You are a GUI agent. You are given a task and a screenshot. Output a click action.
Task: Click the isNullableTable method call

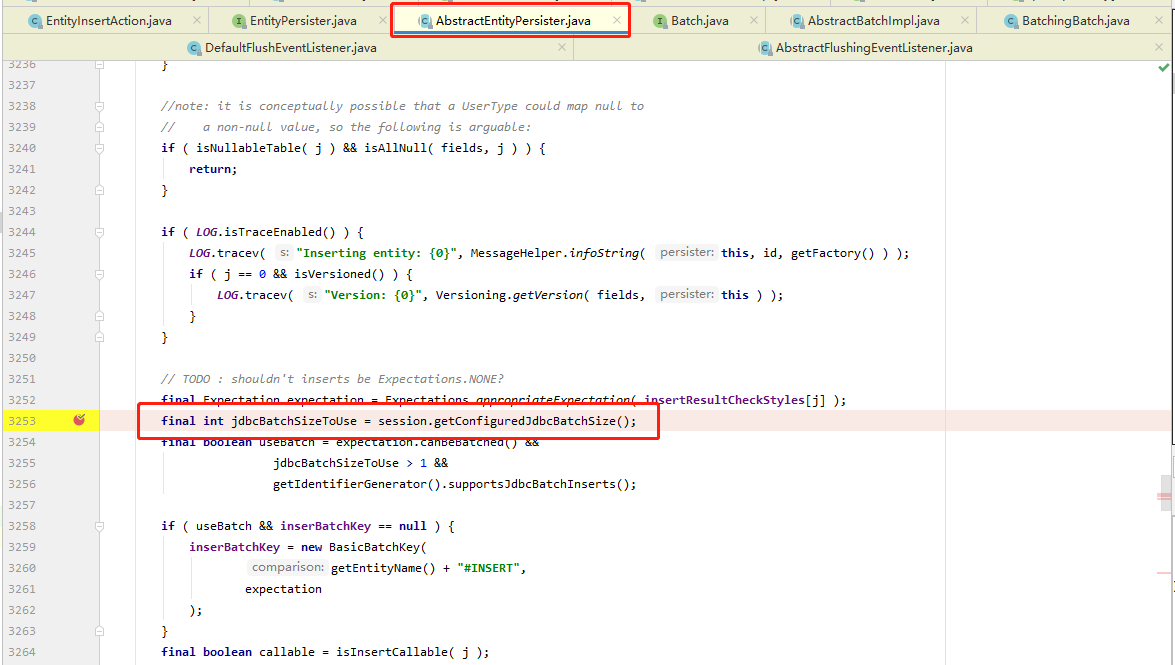click(248, 148)
